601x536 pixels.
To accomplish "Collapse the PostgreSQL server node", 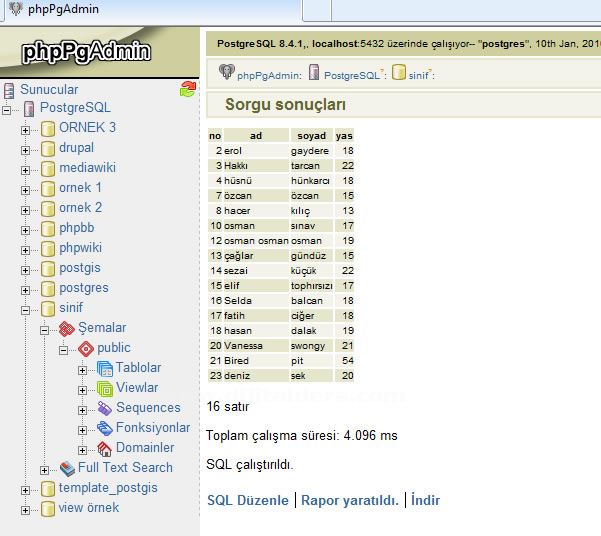I will click(x=7, y=110).
